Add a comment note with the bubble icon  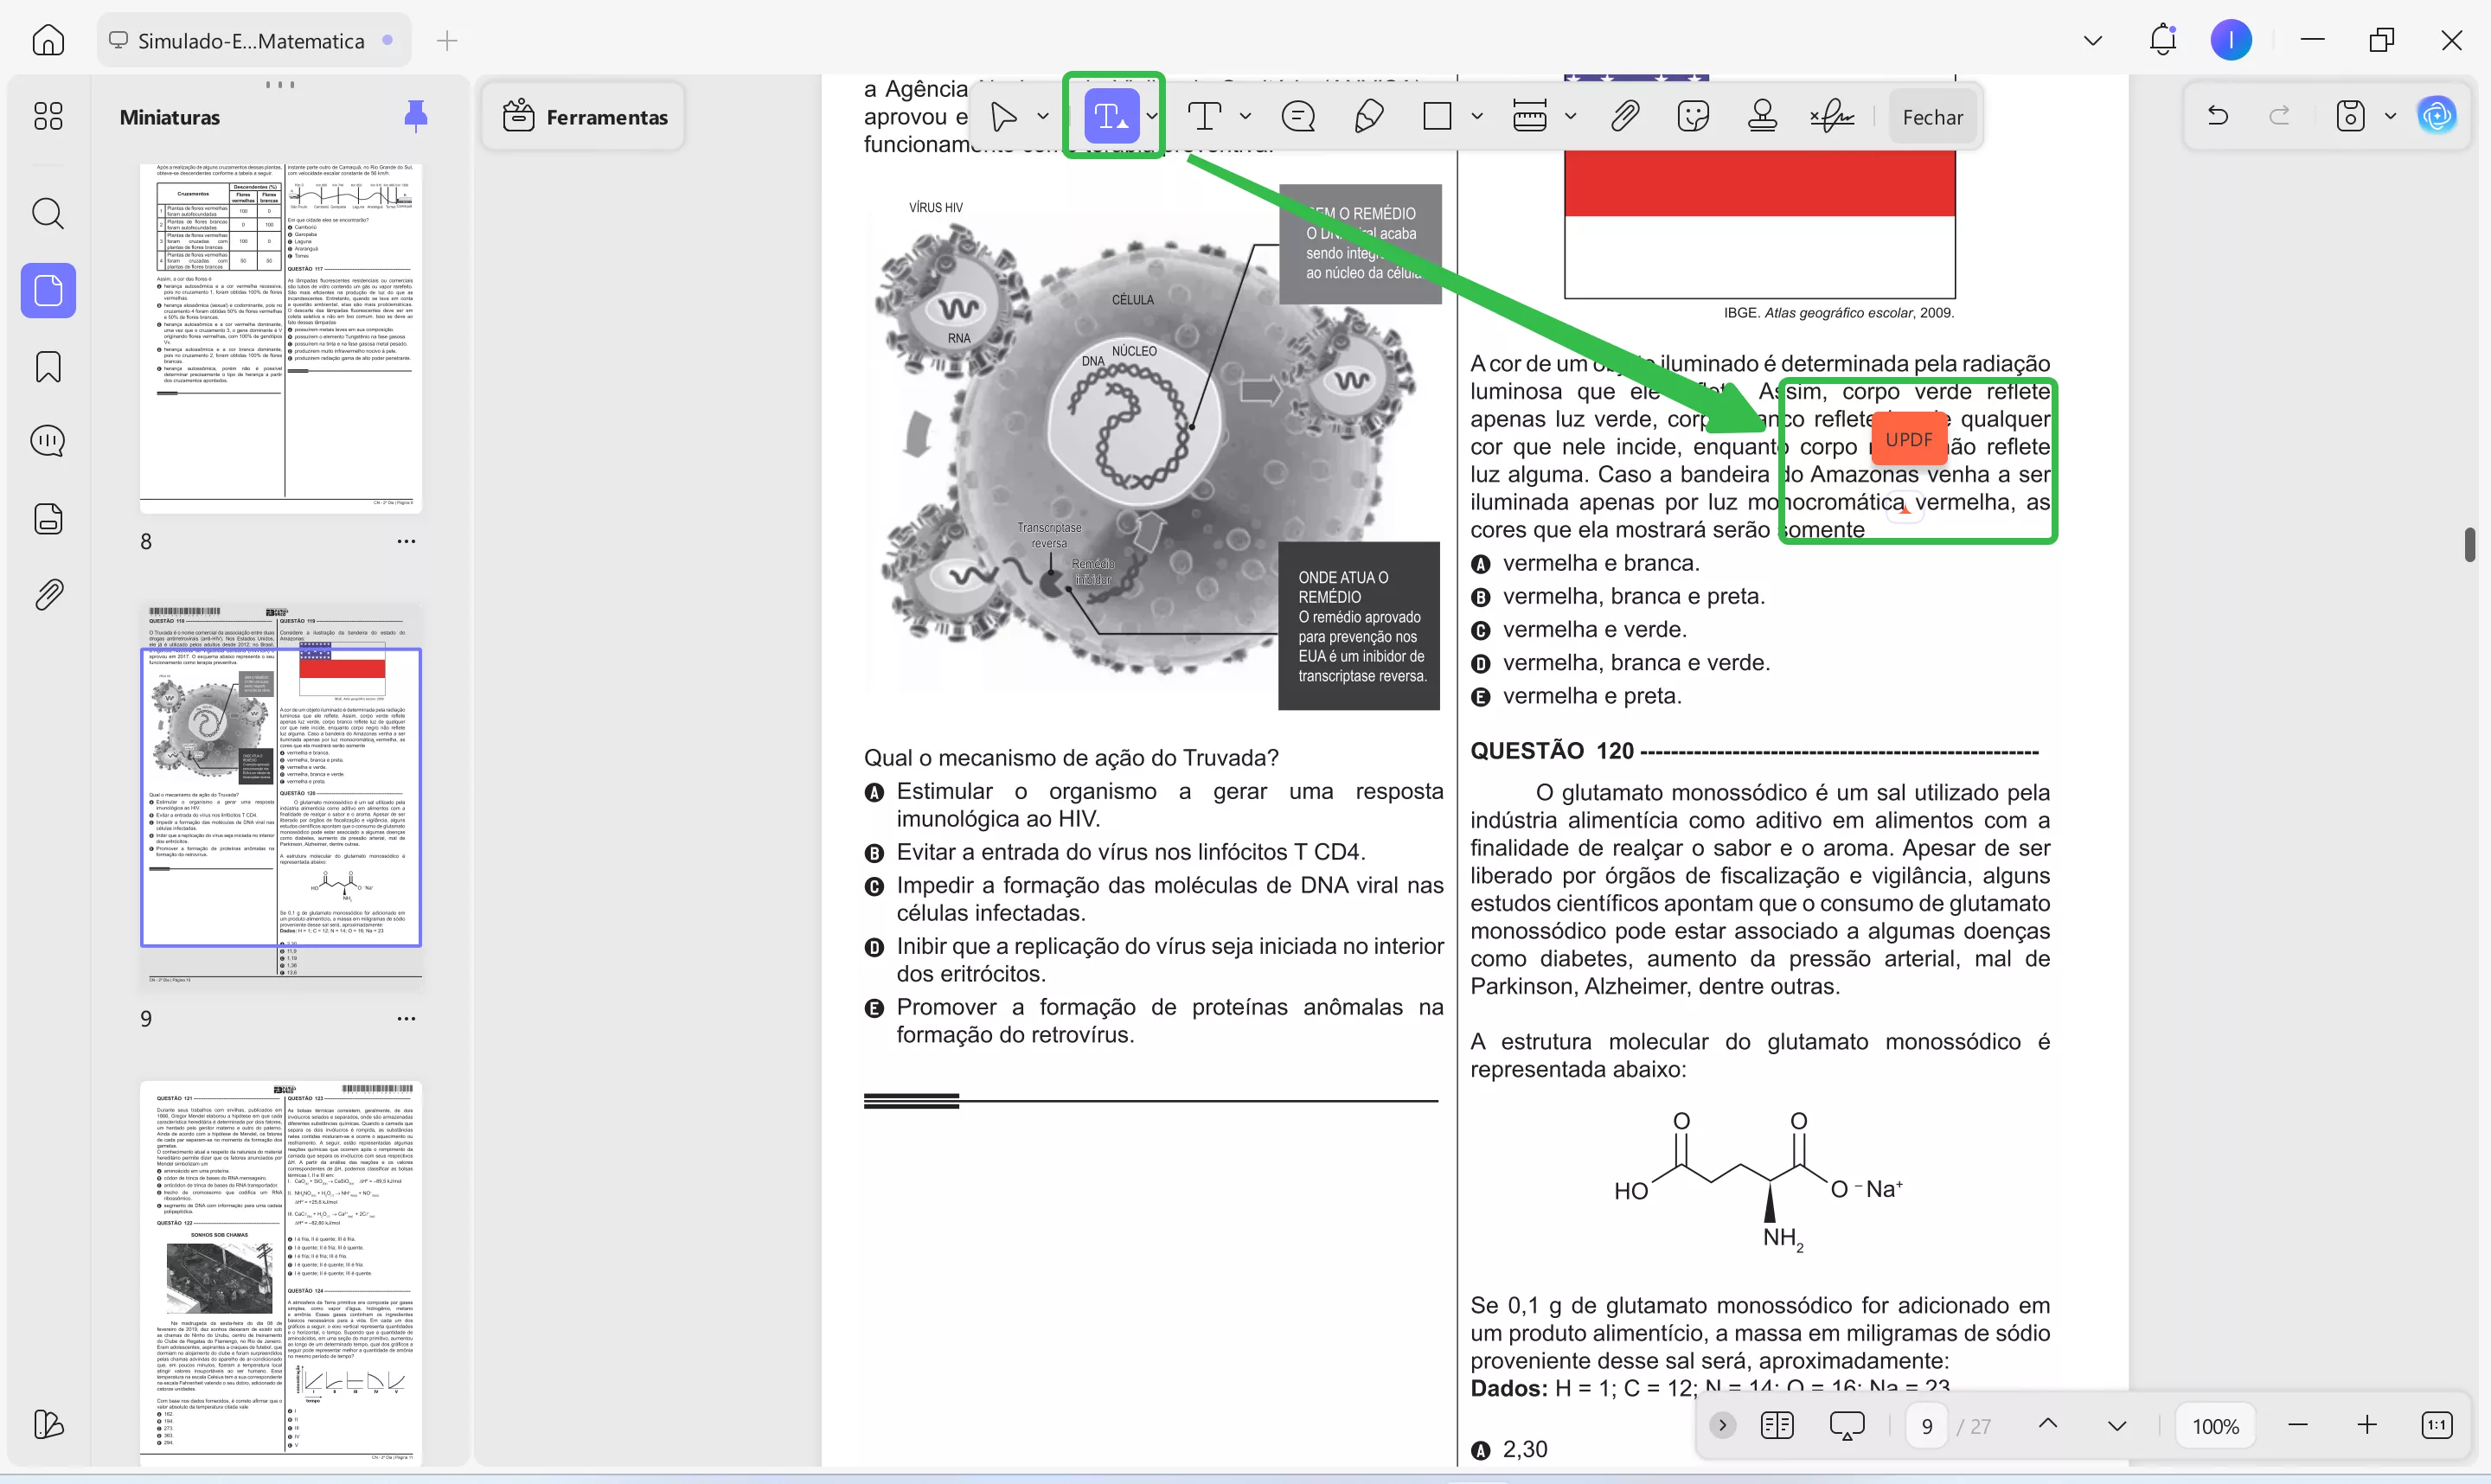tap(1298, 117)
